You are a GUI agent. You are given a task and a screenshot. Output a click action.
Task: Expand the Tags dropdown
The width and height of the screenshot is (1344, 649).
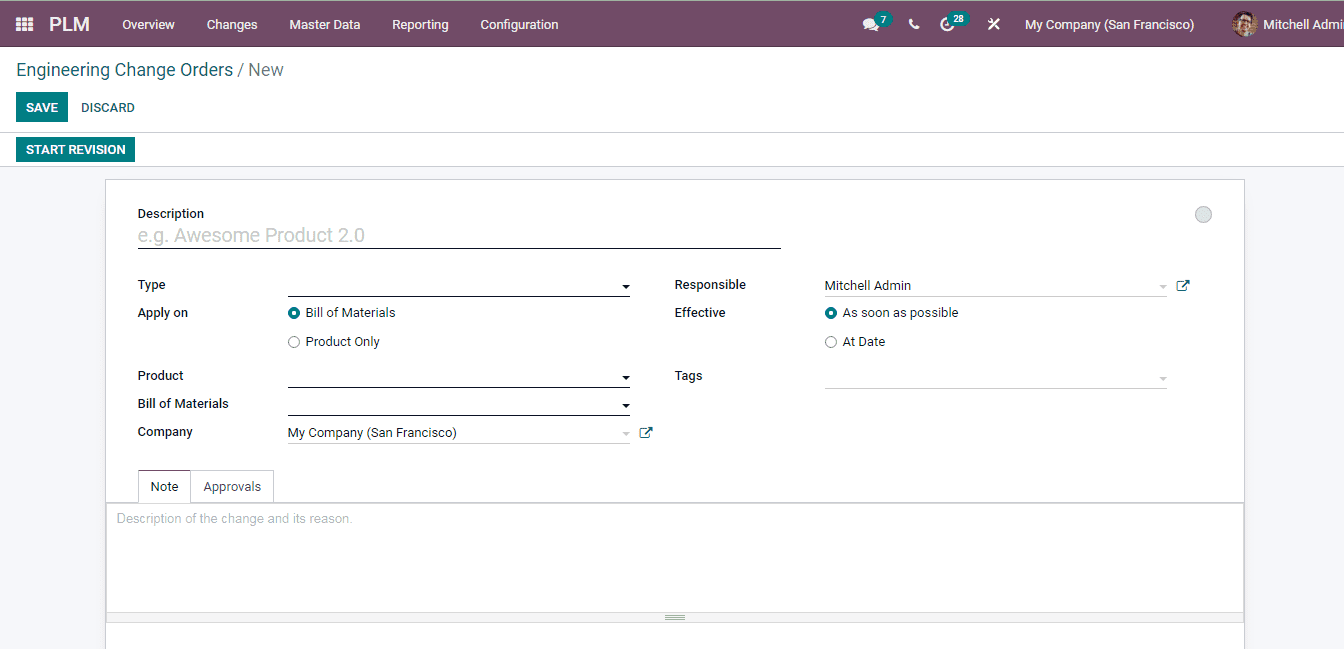1161,377
